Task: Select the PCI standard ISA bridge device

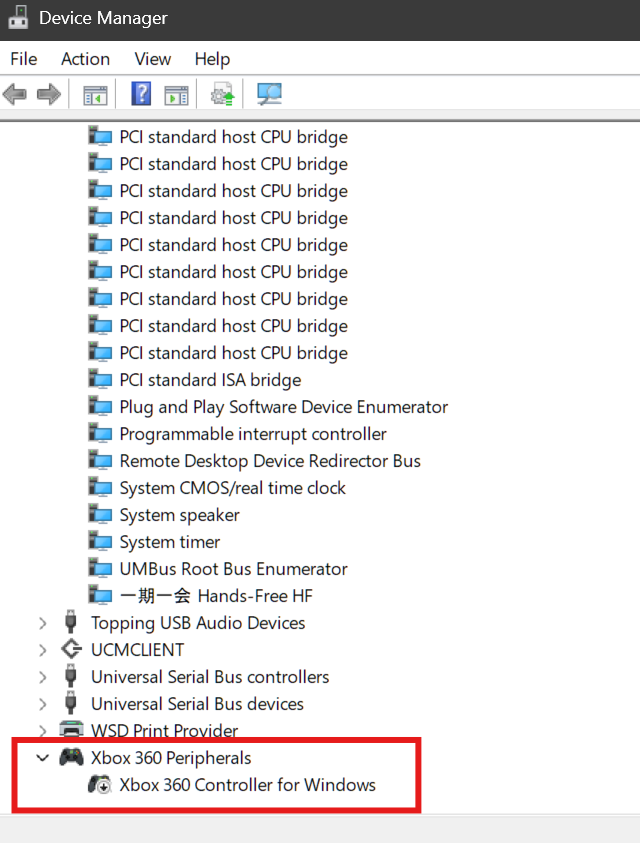Action: point(210,380)
